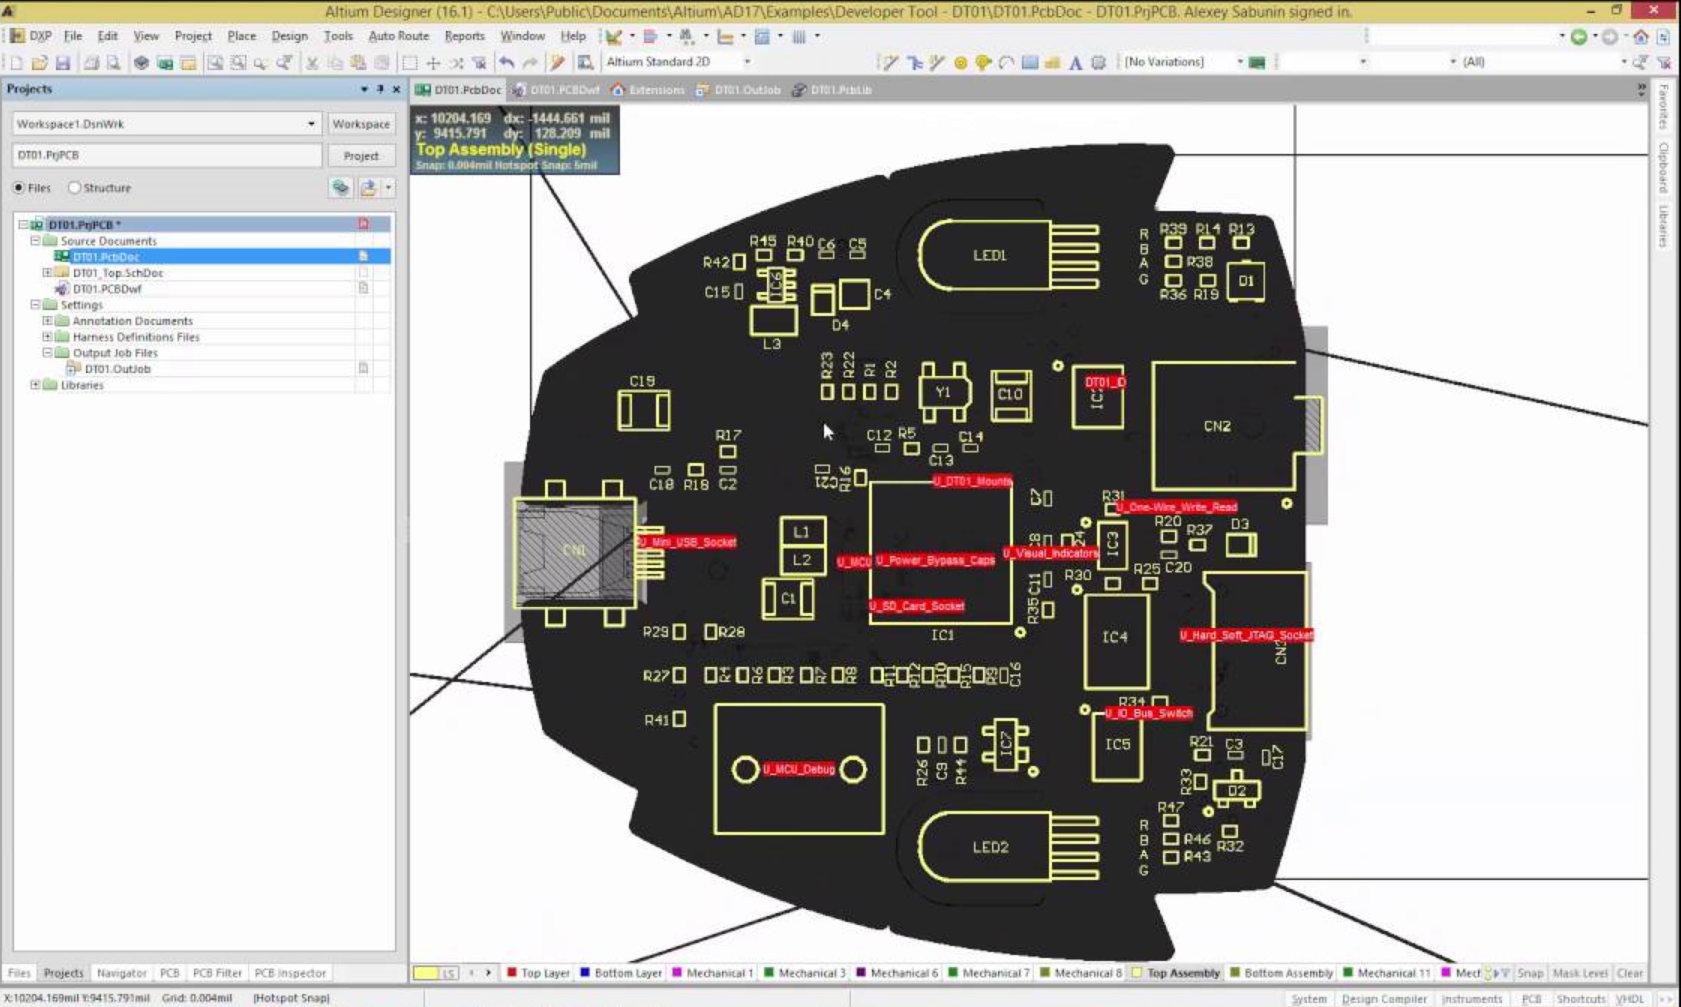Switch to the Extensions document tab
The width and height of the screenshot is (1681, 1007).
coord(648,90)
